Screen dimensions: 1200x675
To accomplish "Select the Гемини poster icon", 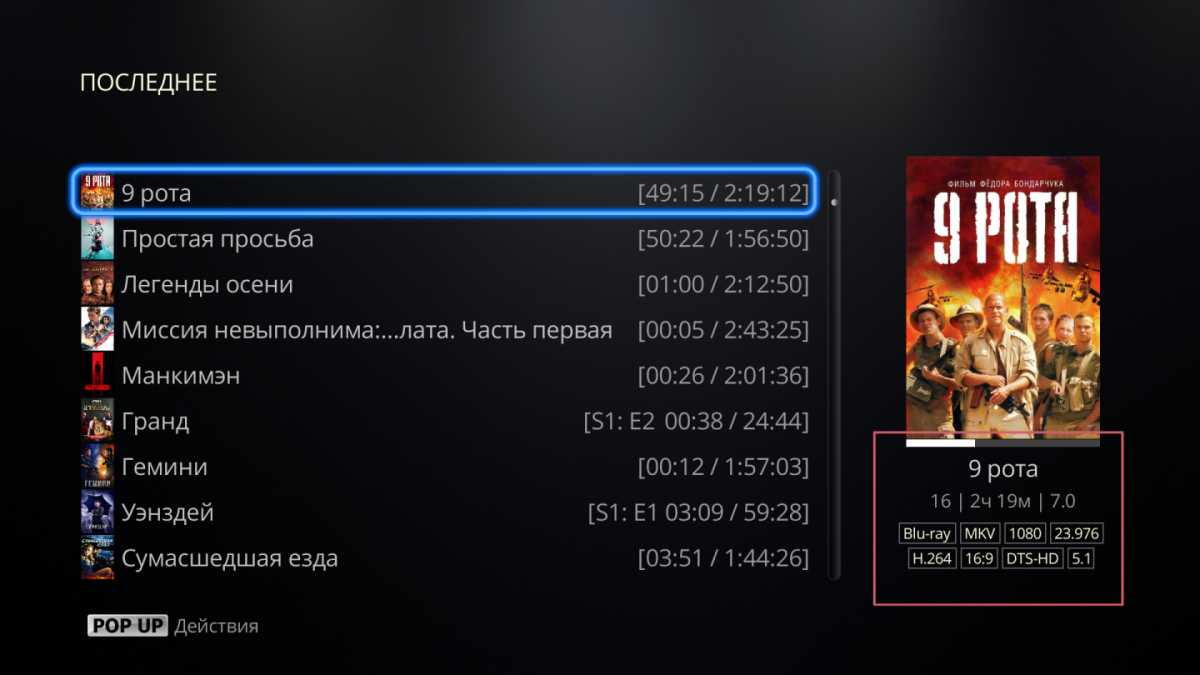I will [x=97, y=467].
